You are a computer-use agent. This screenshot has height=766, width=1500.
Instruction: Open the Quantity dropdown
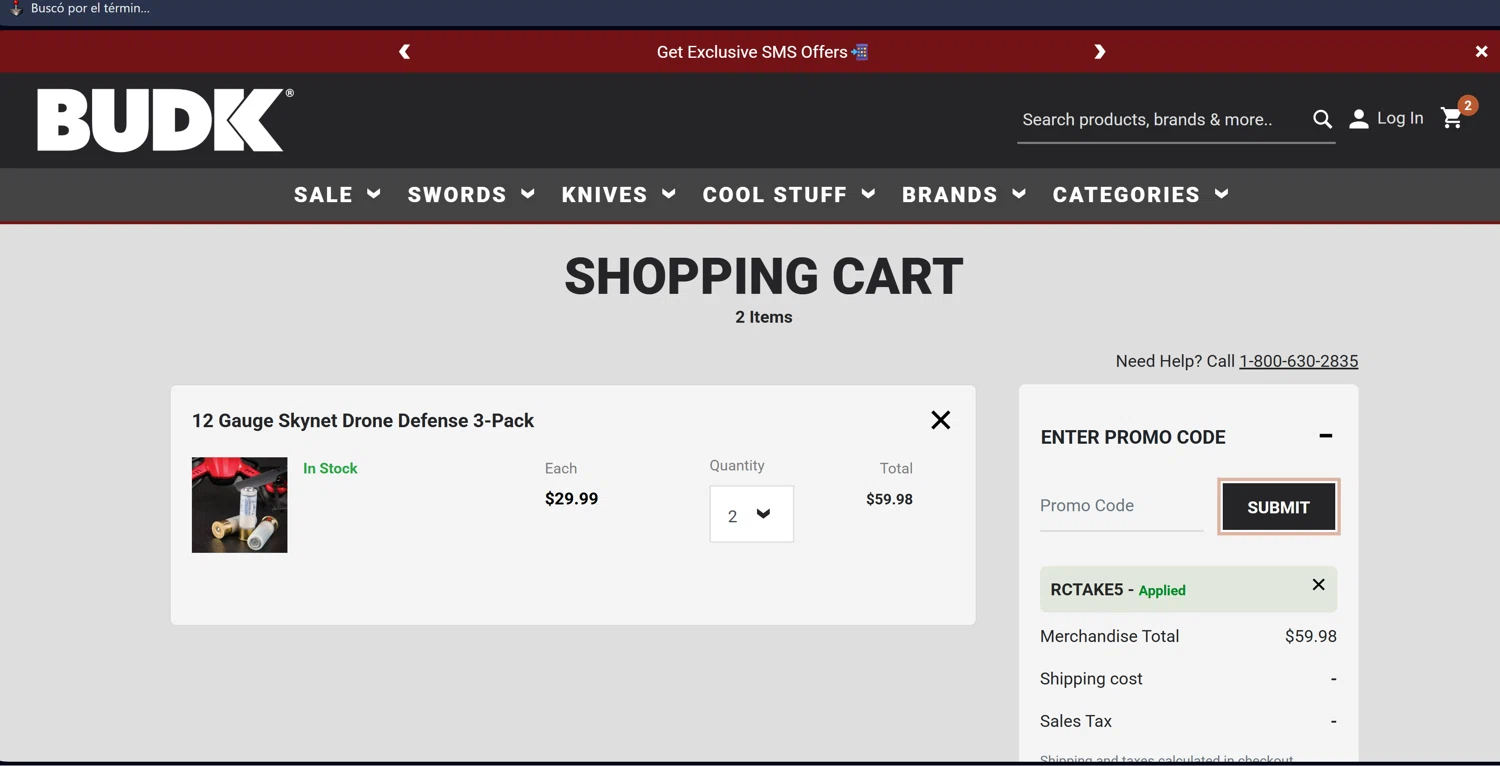751,514
